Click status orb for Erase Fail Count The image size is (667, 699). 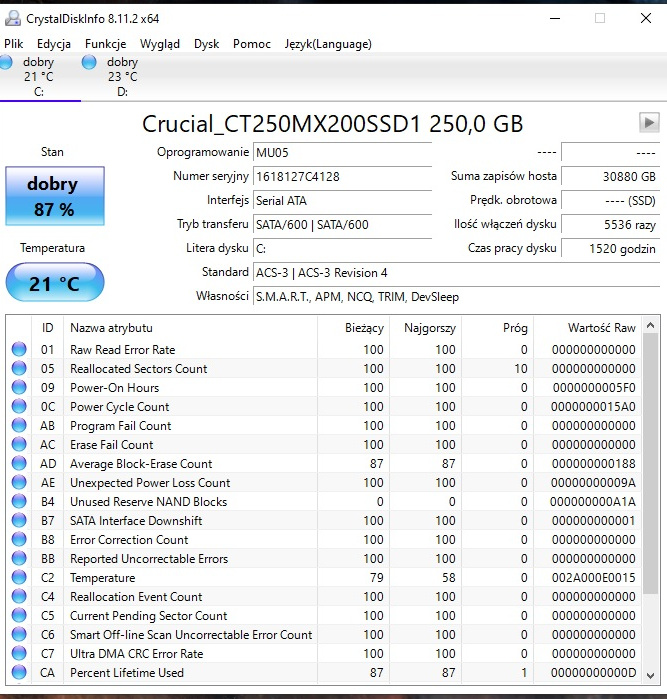tap(19, 444)
